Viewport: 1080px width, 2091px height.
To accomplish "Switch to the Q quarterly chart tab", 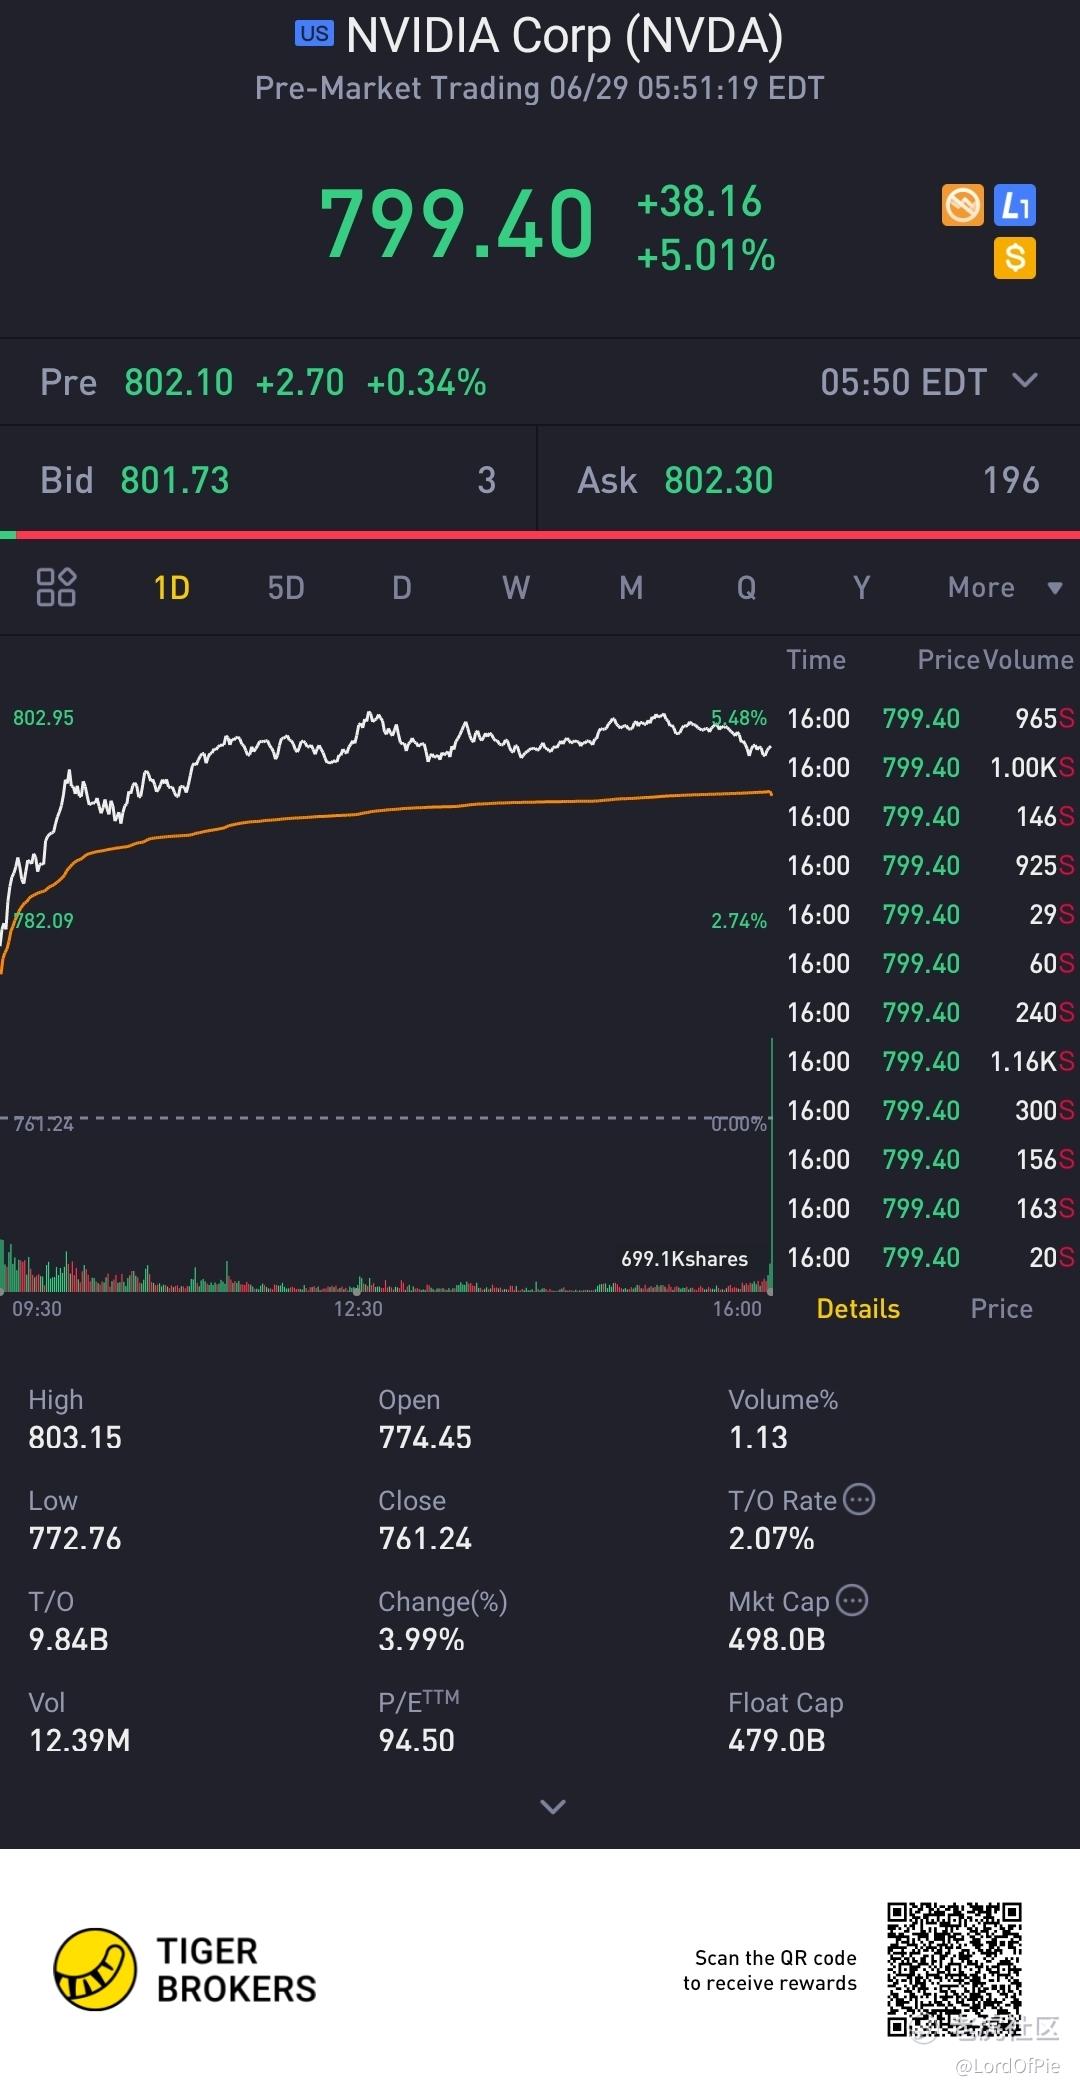I will click(746, 587).
